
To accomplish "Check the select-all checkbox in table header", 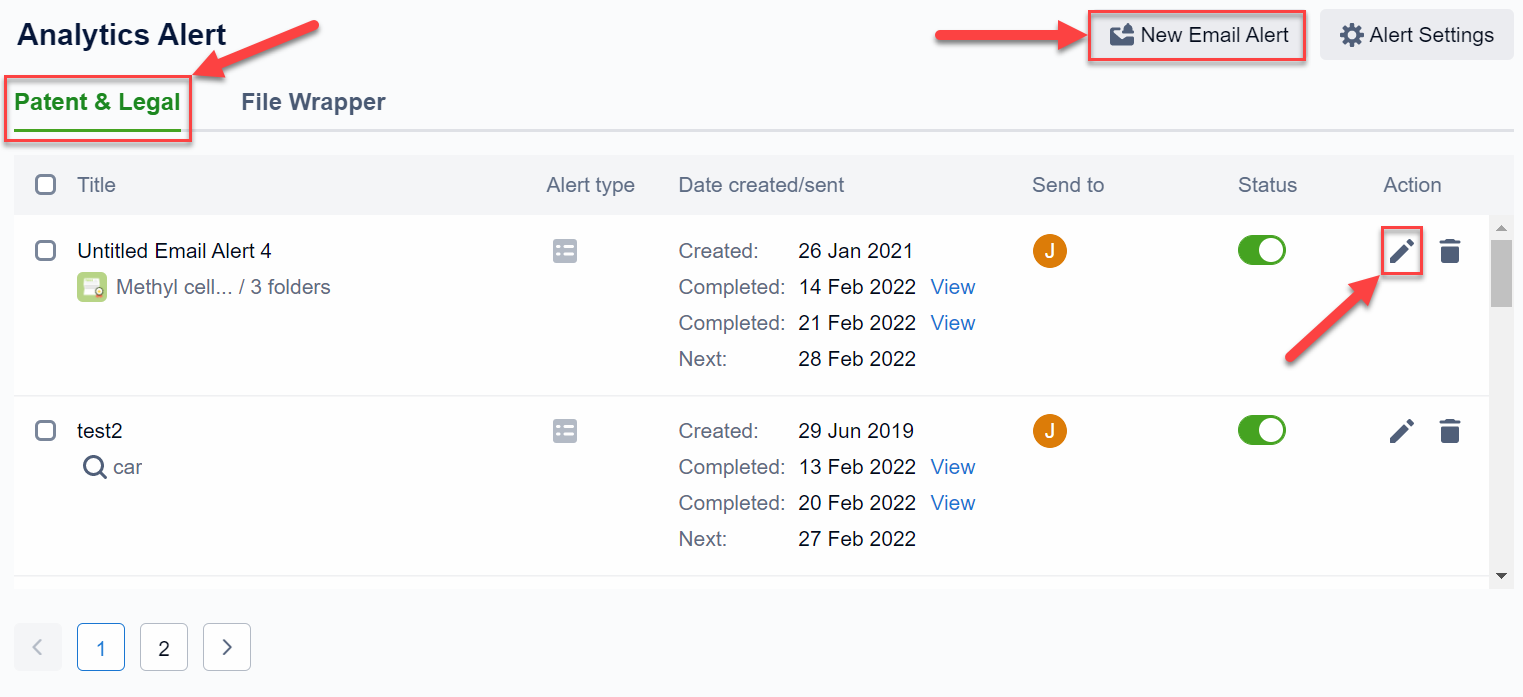I will [46, 185].
